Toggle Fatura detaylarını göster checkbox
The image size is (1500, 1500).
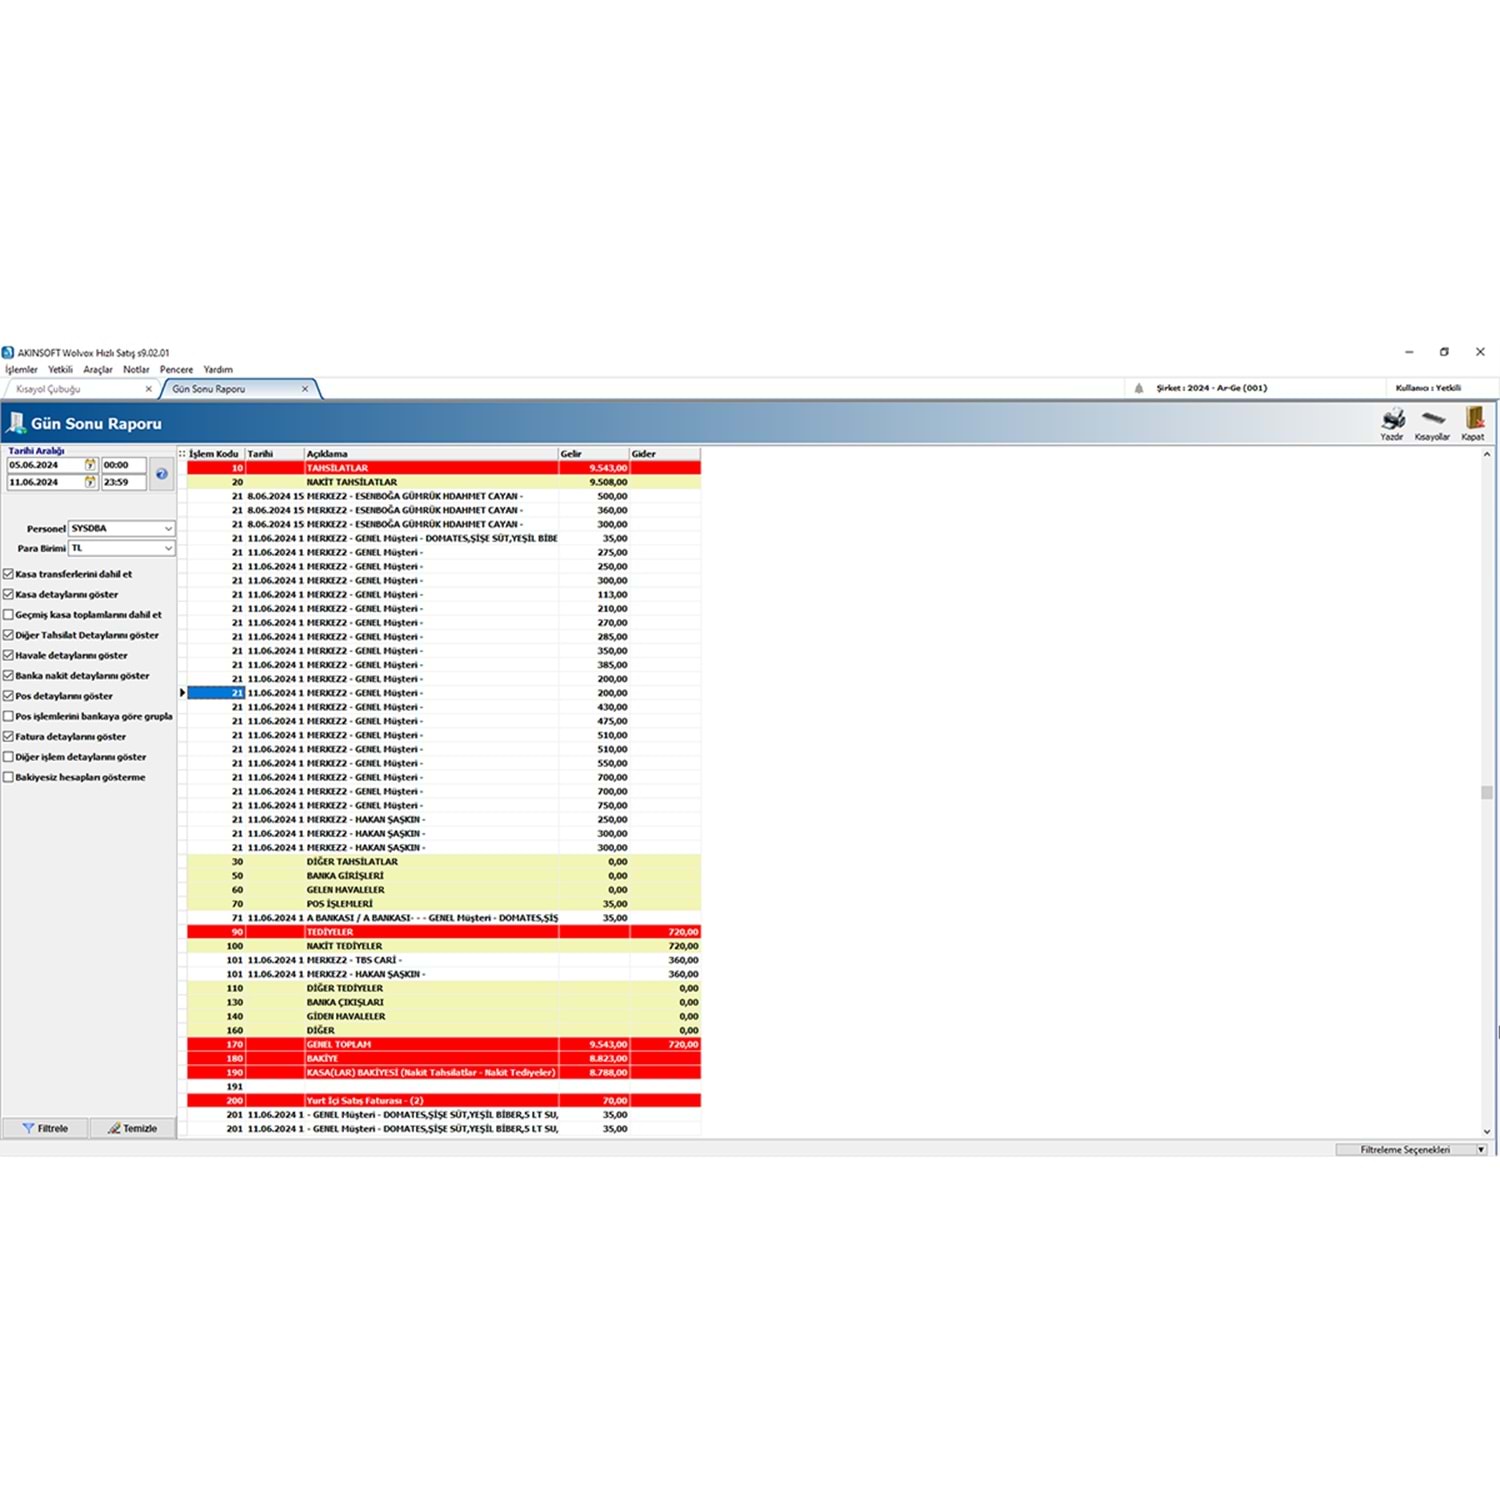[x=8, y=737]
